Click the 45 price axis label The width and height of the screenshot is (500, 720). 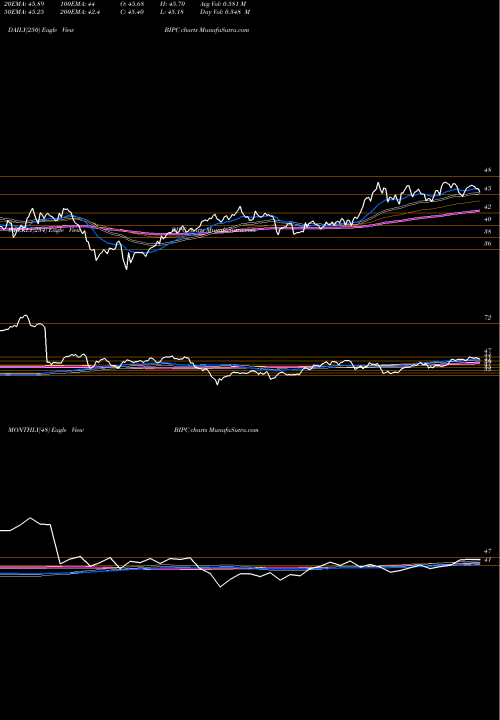click(x=487, y=188)
